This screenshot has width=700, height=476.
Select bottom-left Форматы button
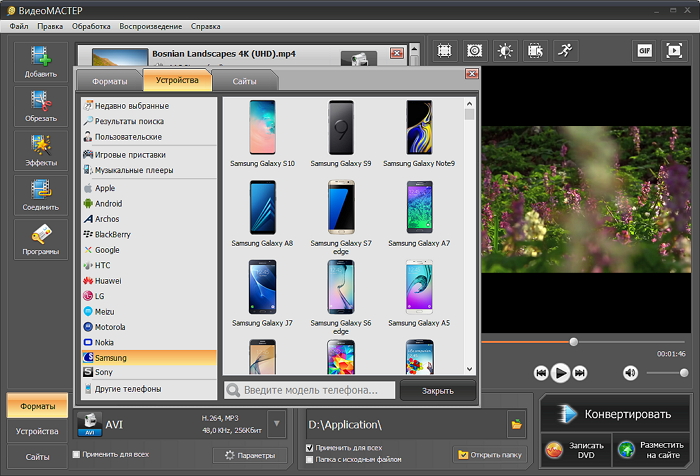tap(38, 406)
